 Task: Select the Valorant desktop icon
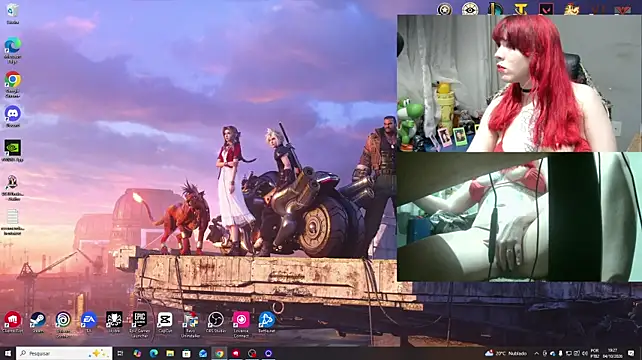(x=546, y=8)
